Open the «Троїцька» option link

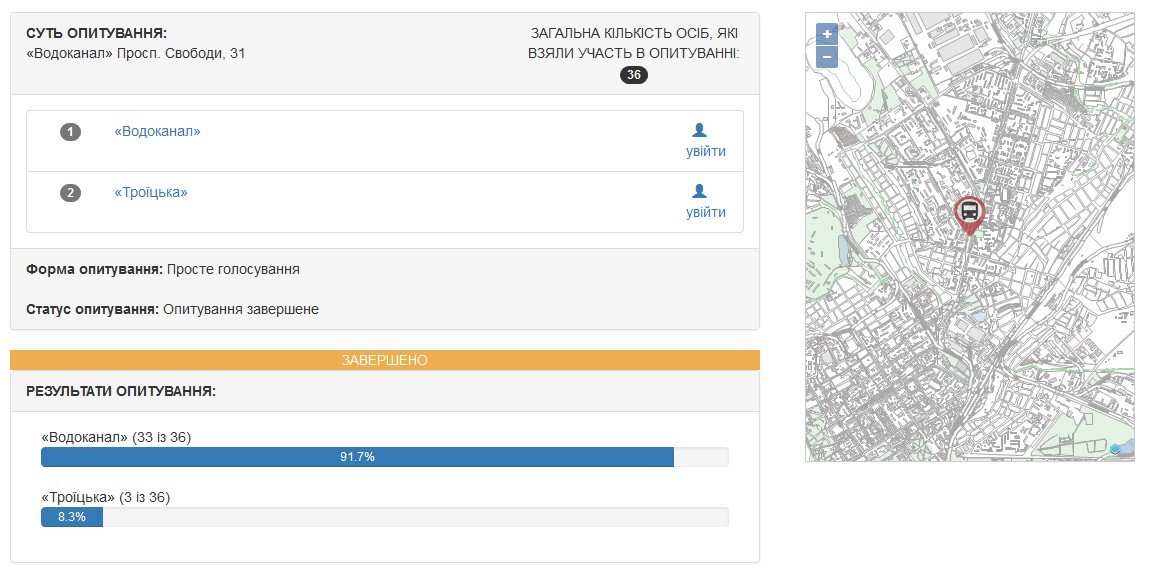click(x=151, y=192)
